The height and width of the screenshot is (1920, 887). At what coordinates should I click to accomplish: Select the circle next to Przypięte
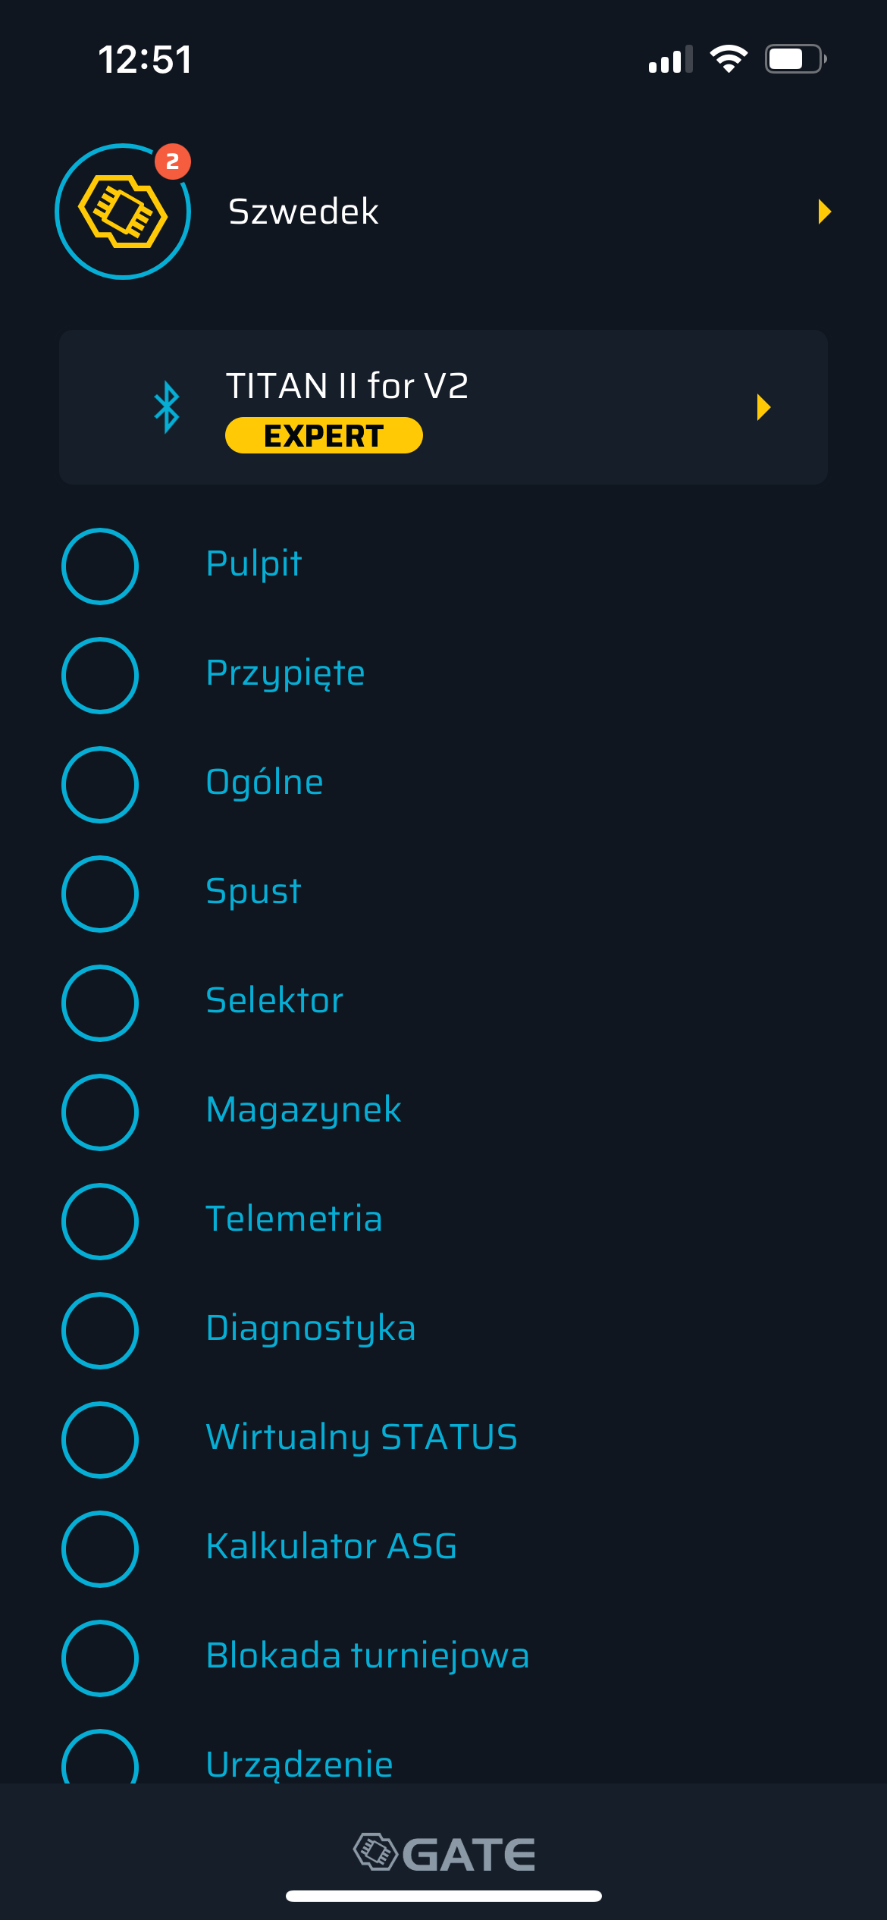tap(100, 675)
